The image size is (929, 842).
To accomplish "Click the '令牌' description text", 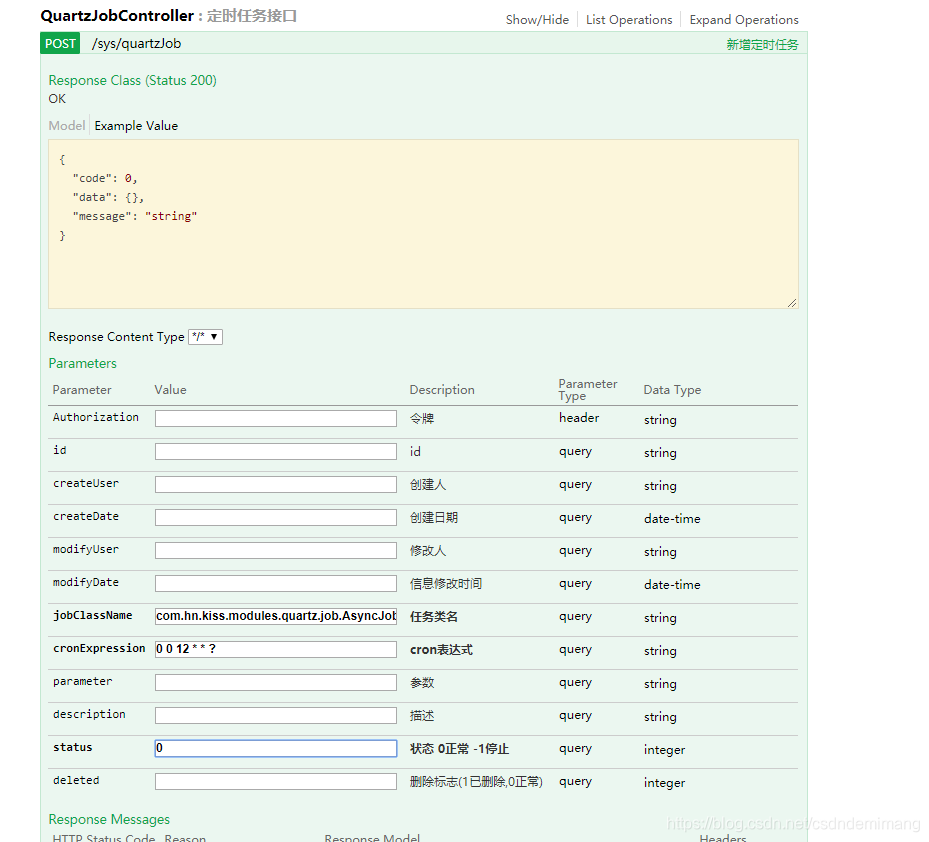I will (422, 418).
